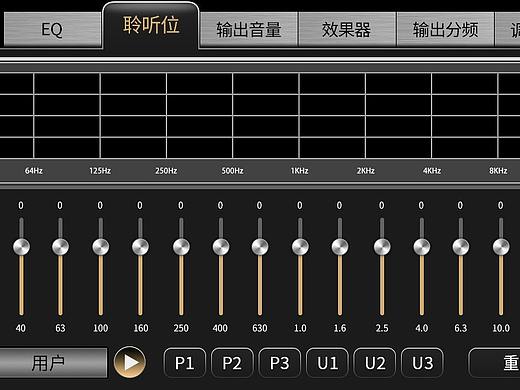Click the 400 Hz band slider knob
The image size is (520, 390).
221,247
